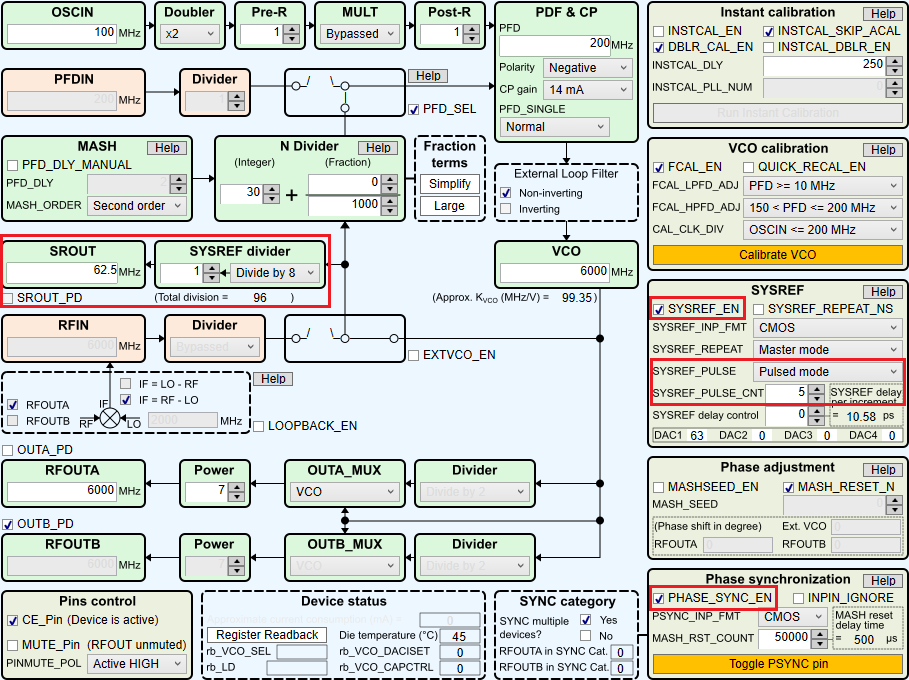Click Simplify in Fraction terms
This screenshot has height=680, width=909.
[448, 184]
